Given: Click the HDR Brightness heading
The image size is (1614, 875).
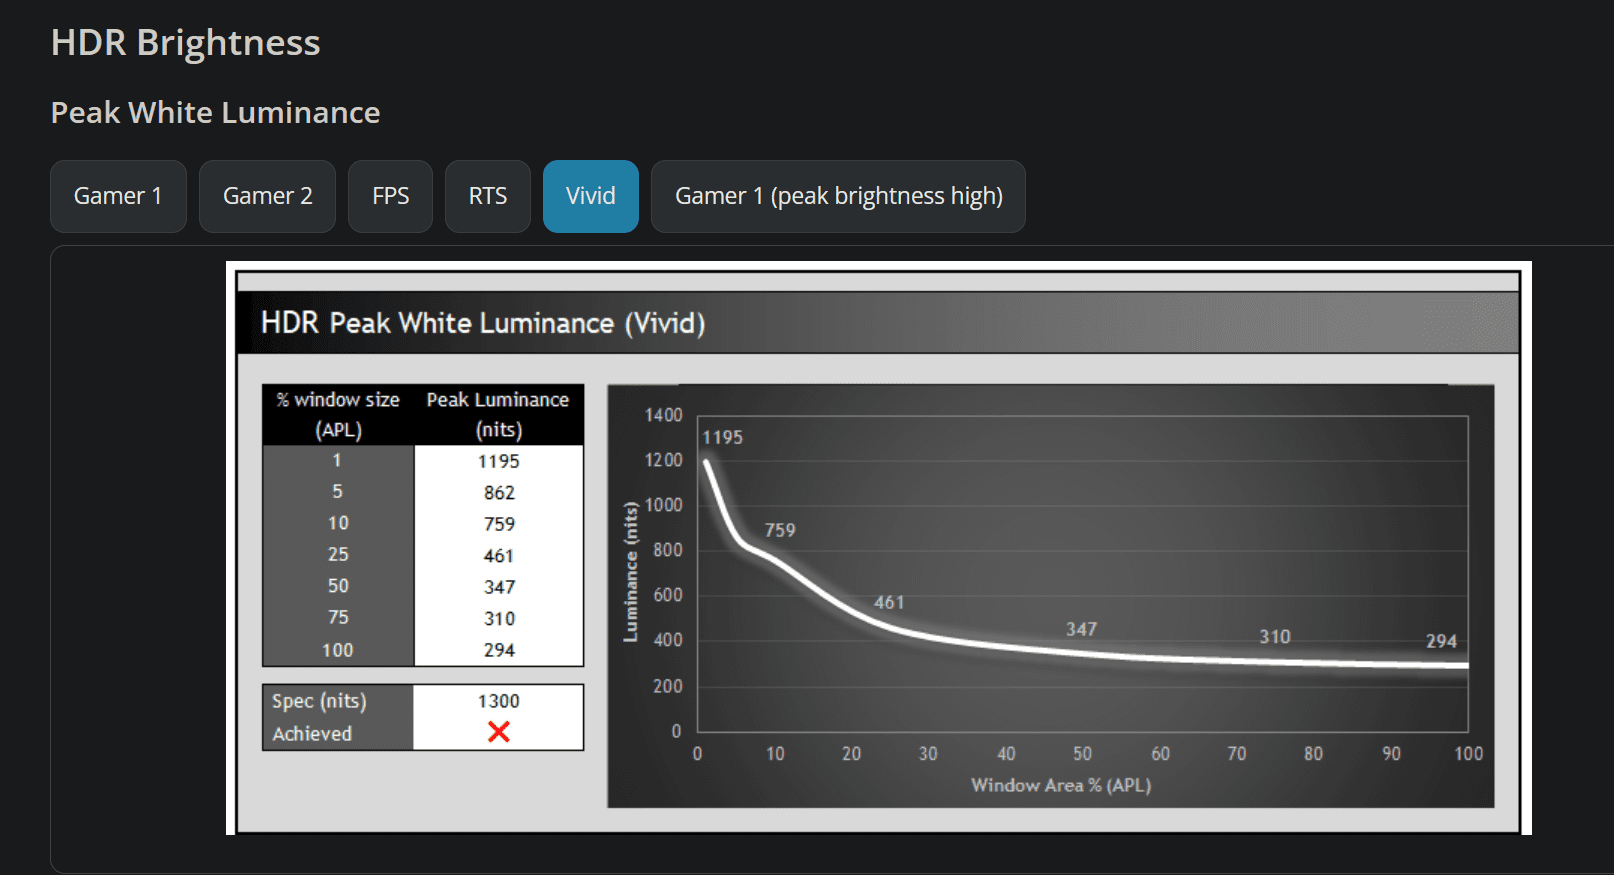Looking at the screenshot, I should click(x=186, y=43).
